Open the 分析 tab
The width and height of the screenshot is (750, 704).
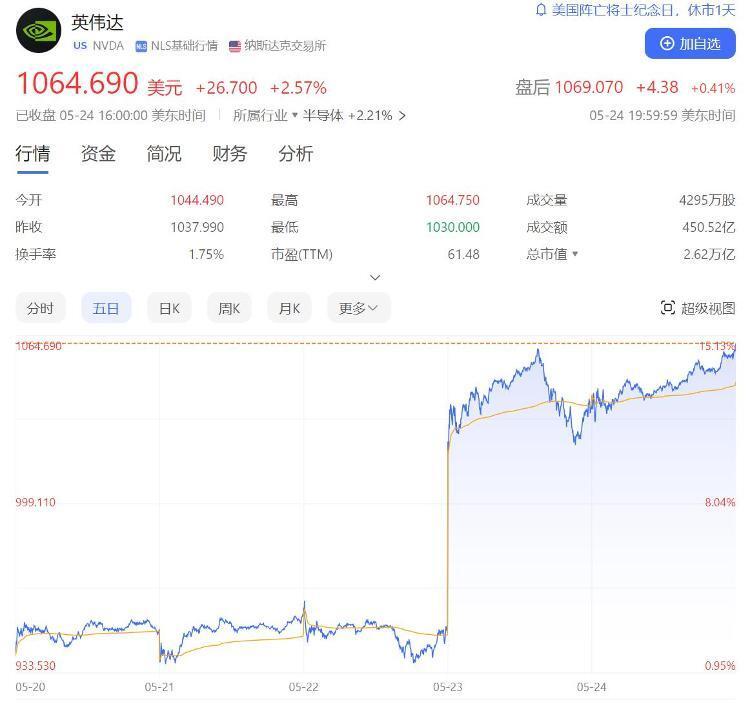click(x=296, y=154)
